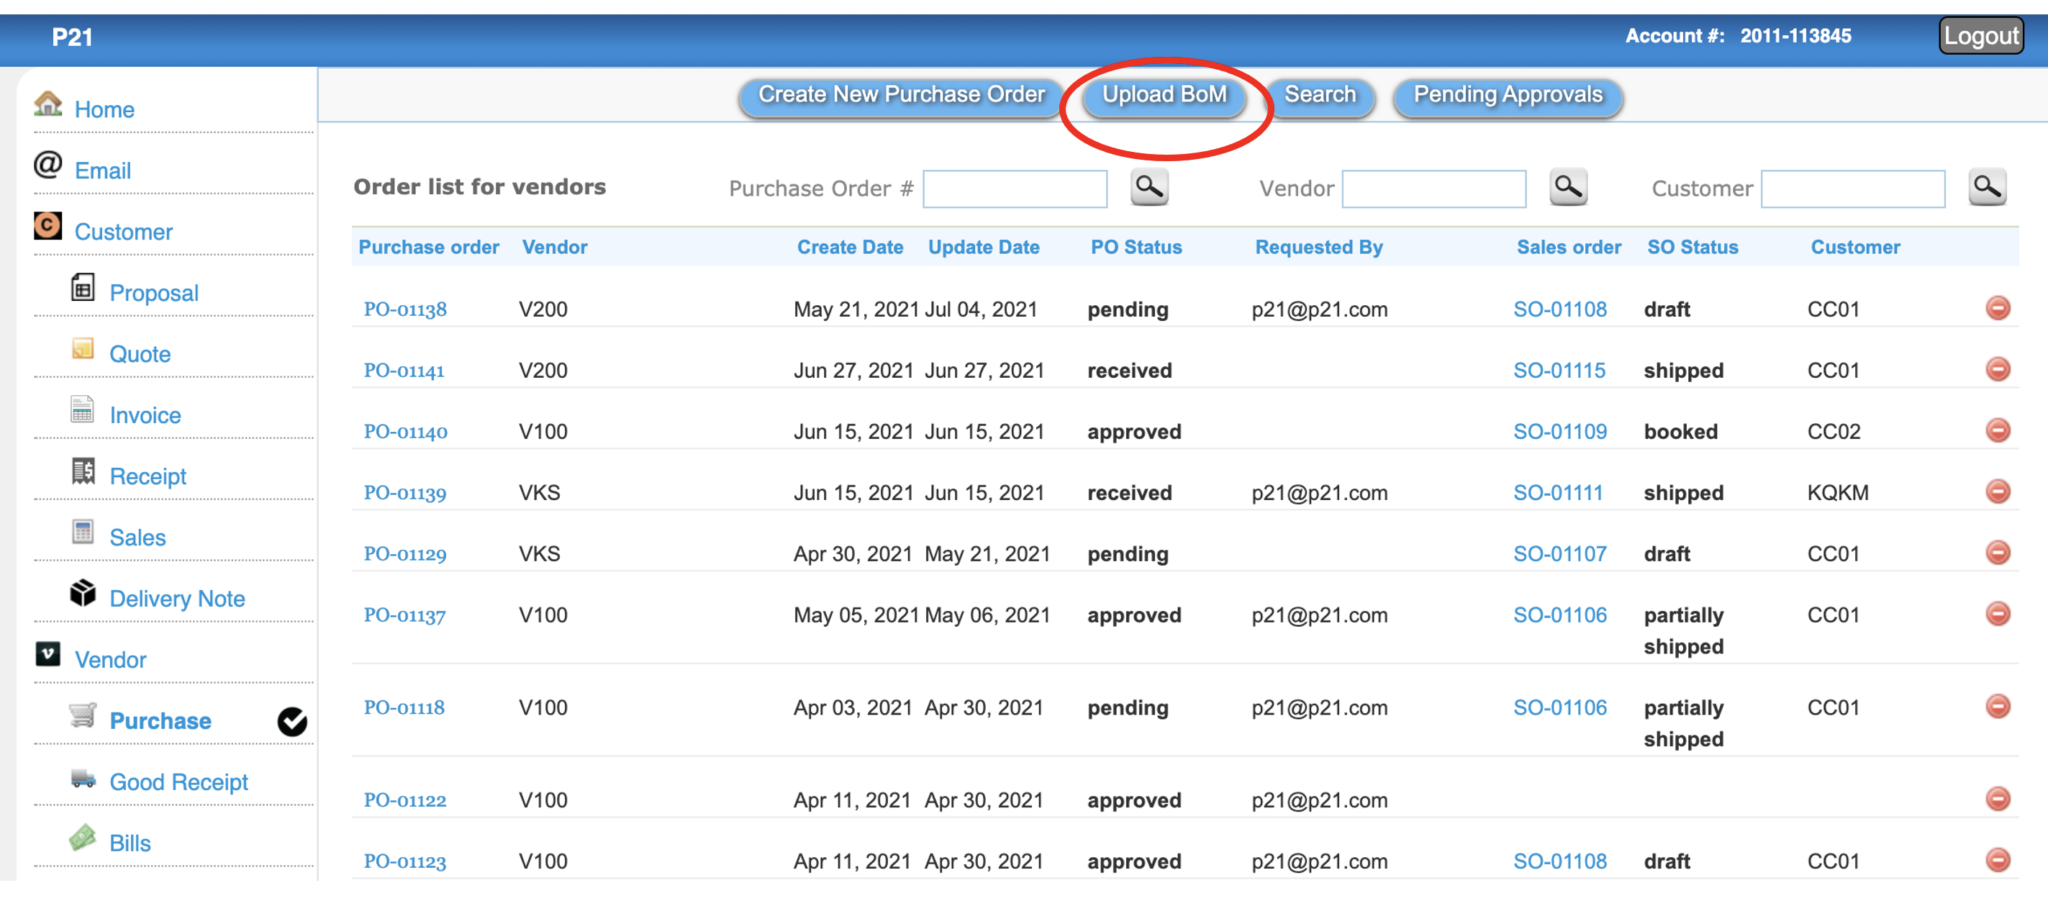The height and width of the screenshot is (901, 2048).
Task: Sort by Purchase order column header
Action: (429, 247)
